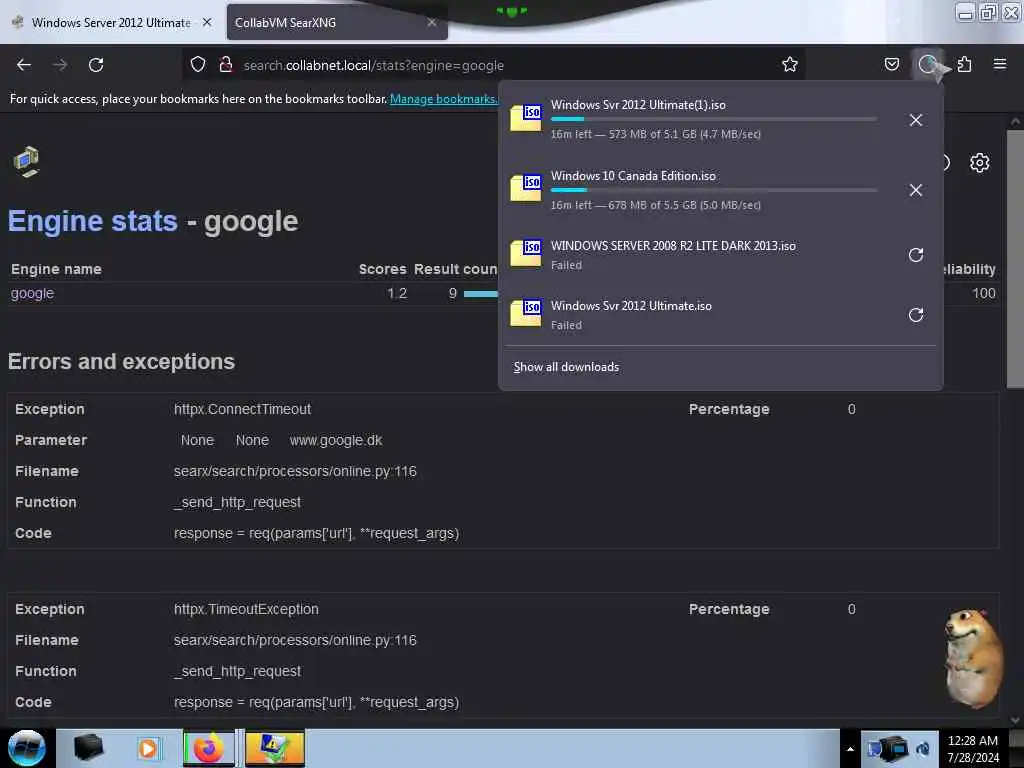
Task: Toggle the downloads toolbar button
Action: pyautogui.click(x=927, y=65)
